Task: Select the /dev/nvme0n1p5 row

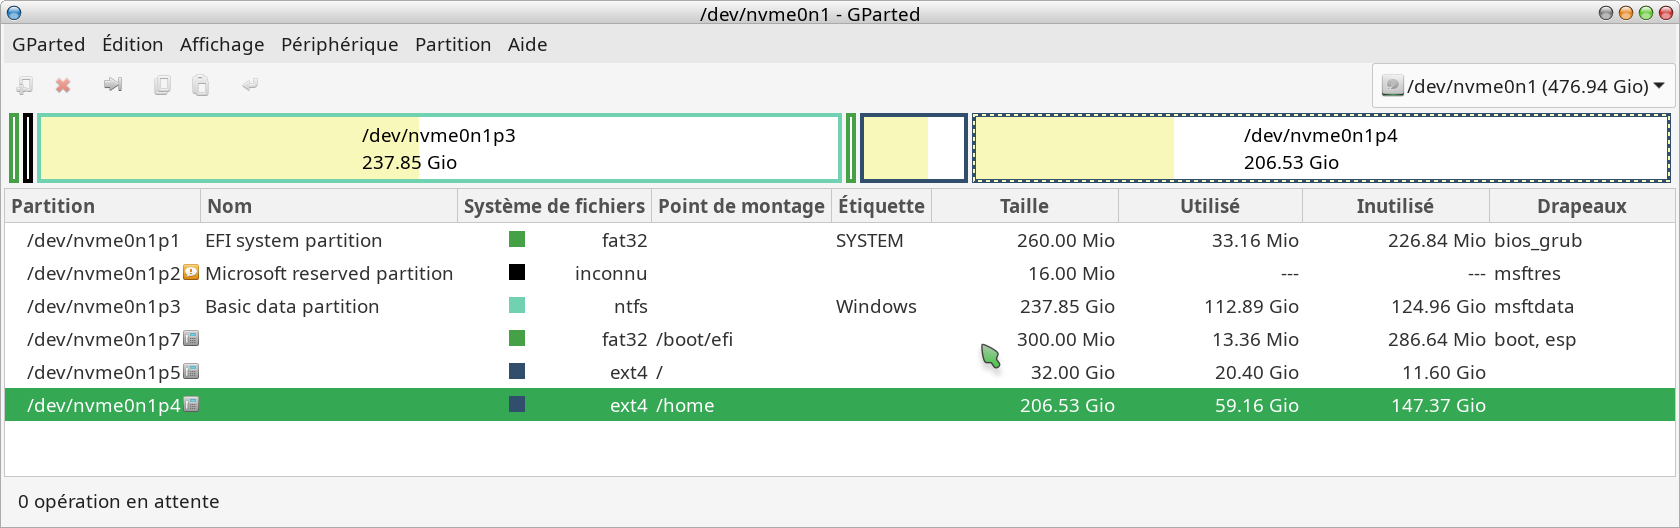Action: (840, 372)
